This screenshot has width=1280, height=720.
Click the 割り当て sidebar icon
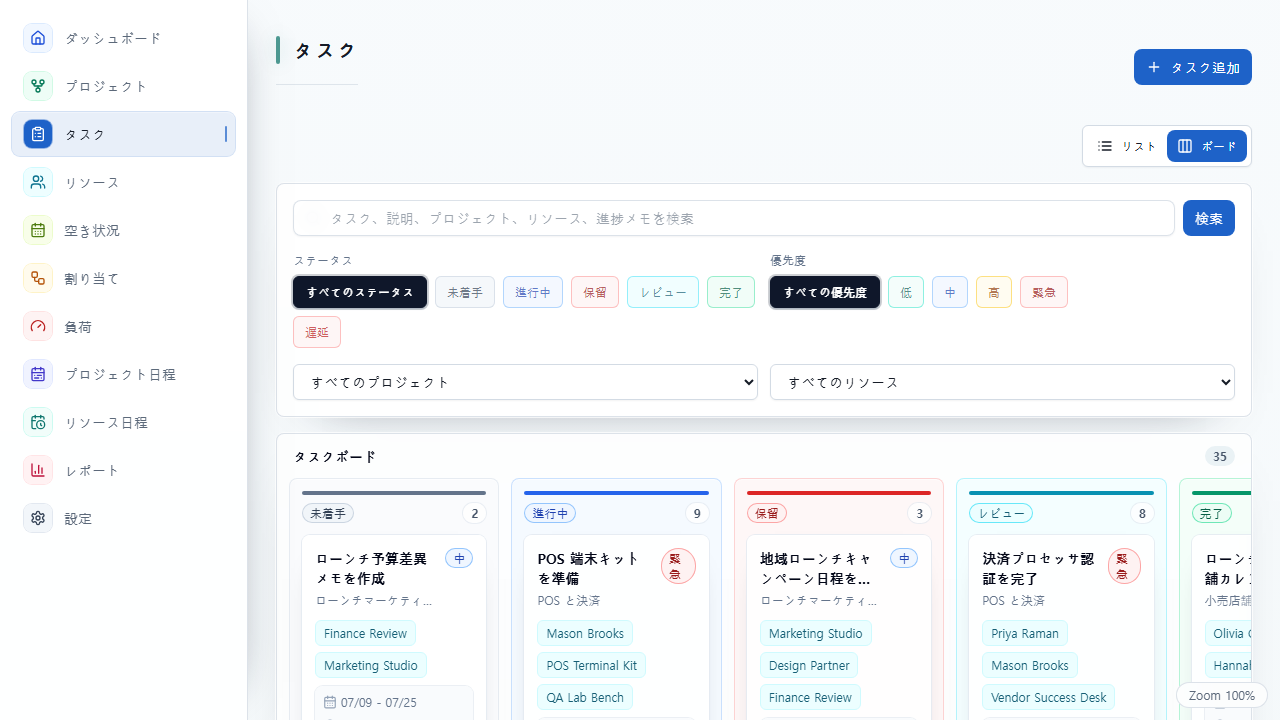38,278
